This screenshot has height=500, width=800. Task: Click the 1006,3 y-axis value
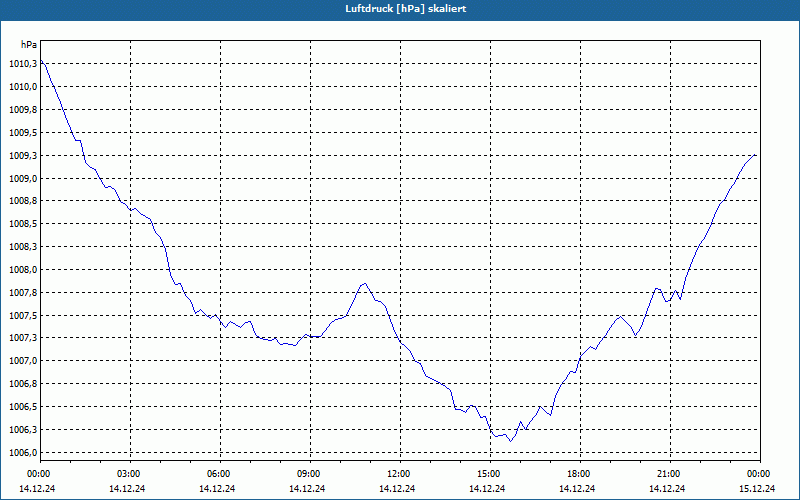pos(23,430)
